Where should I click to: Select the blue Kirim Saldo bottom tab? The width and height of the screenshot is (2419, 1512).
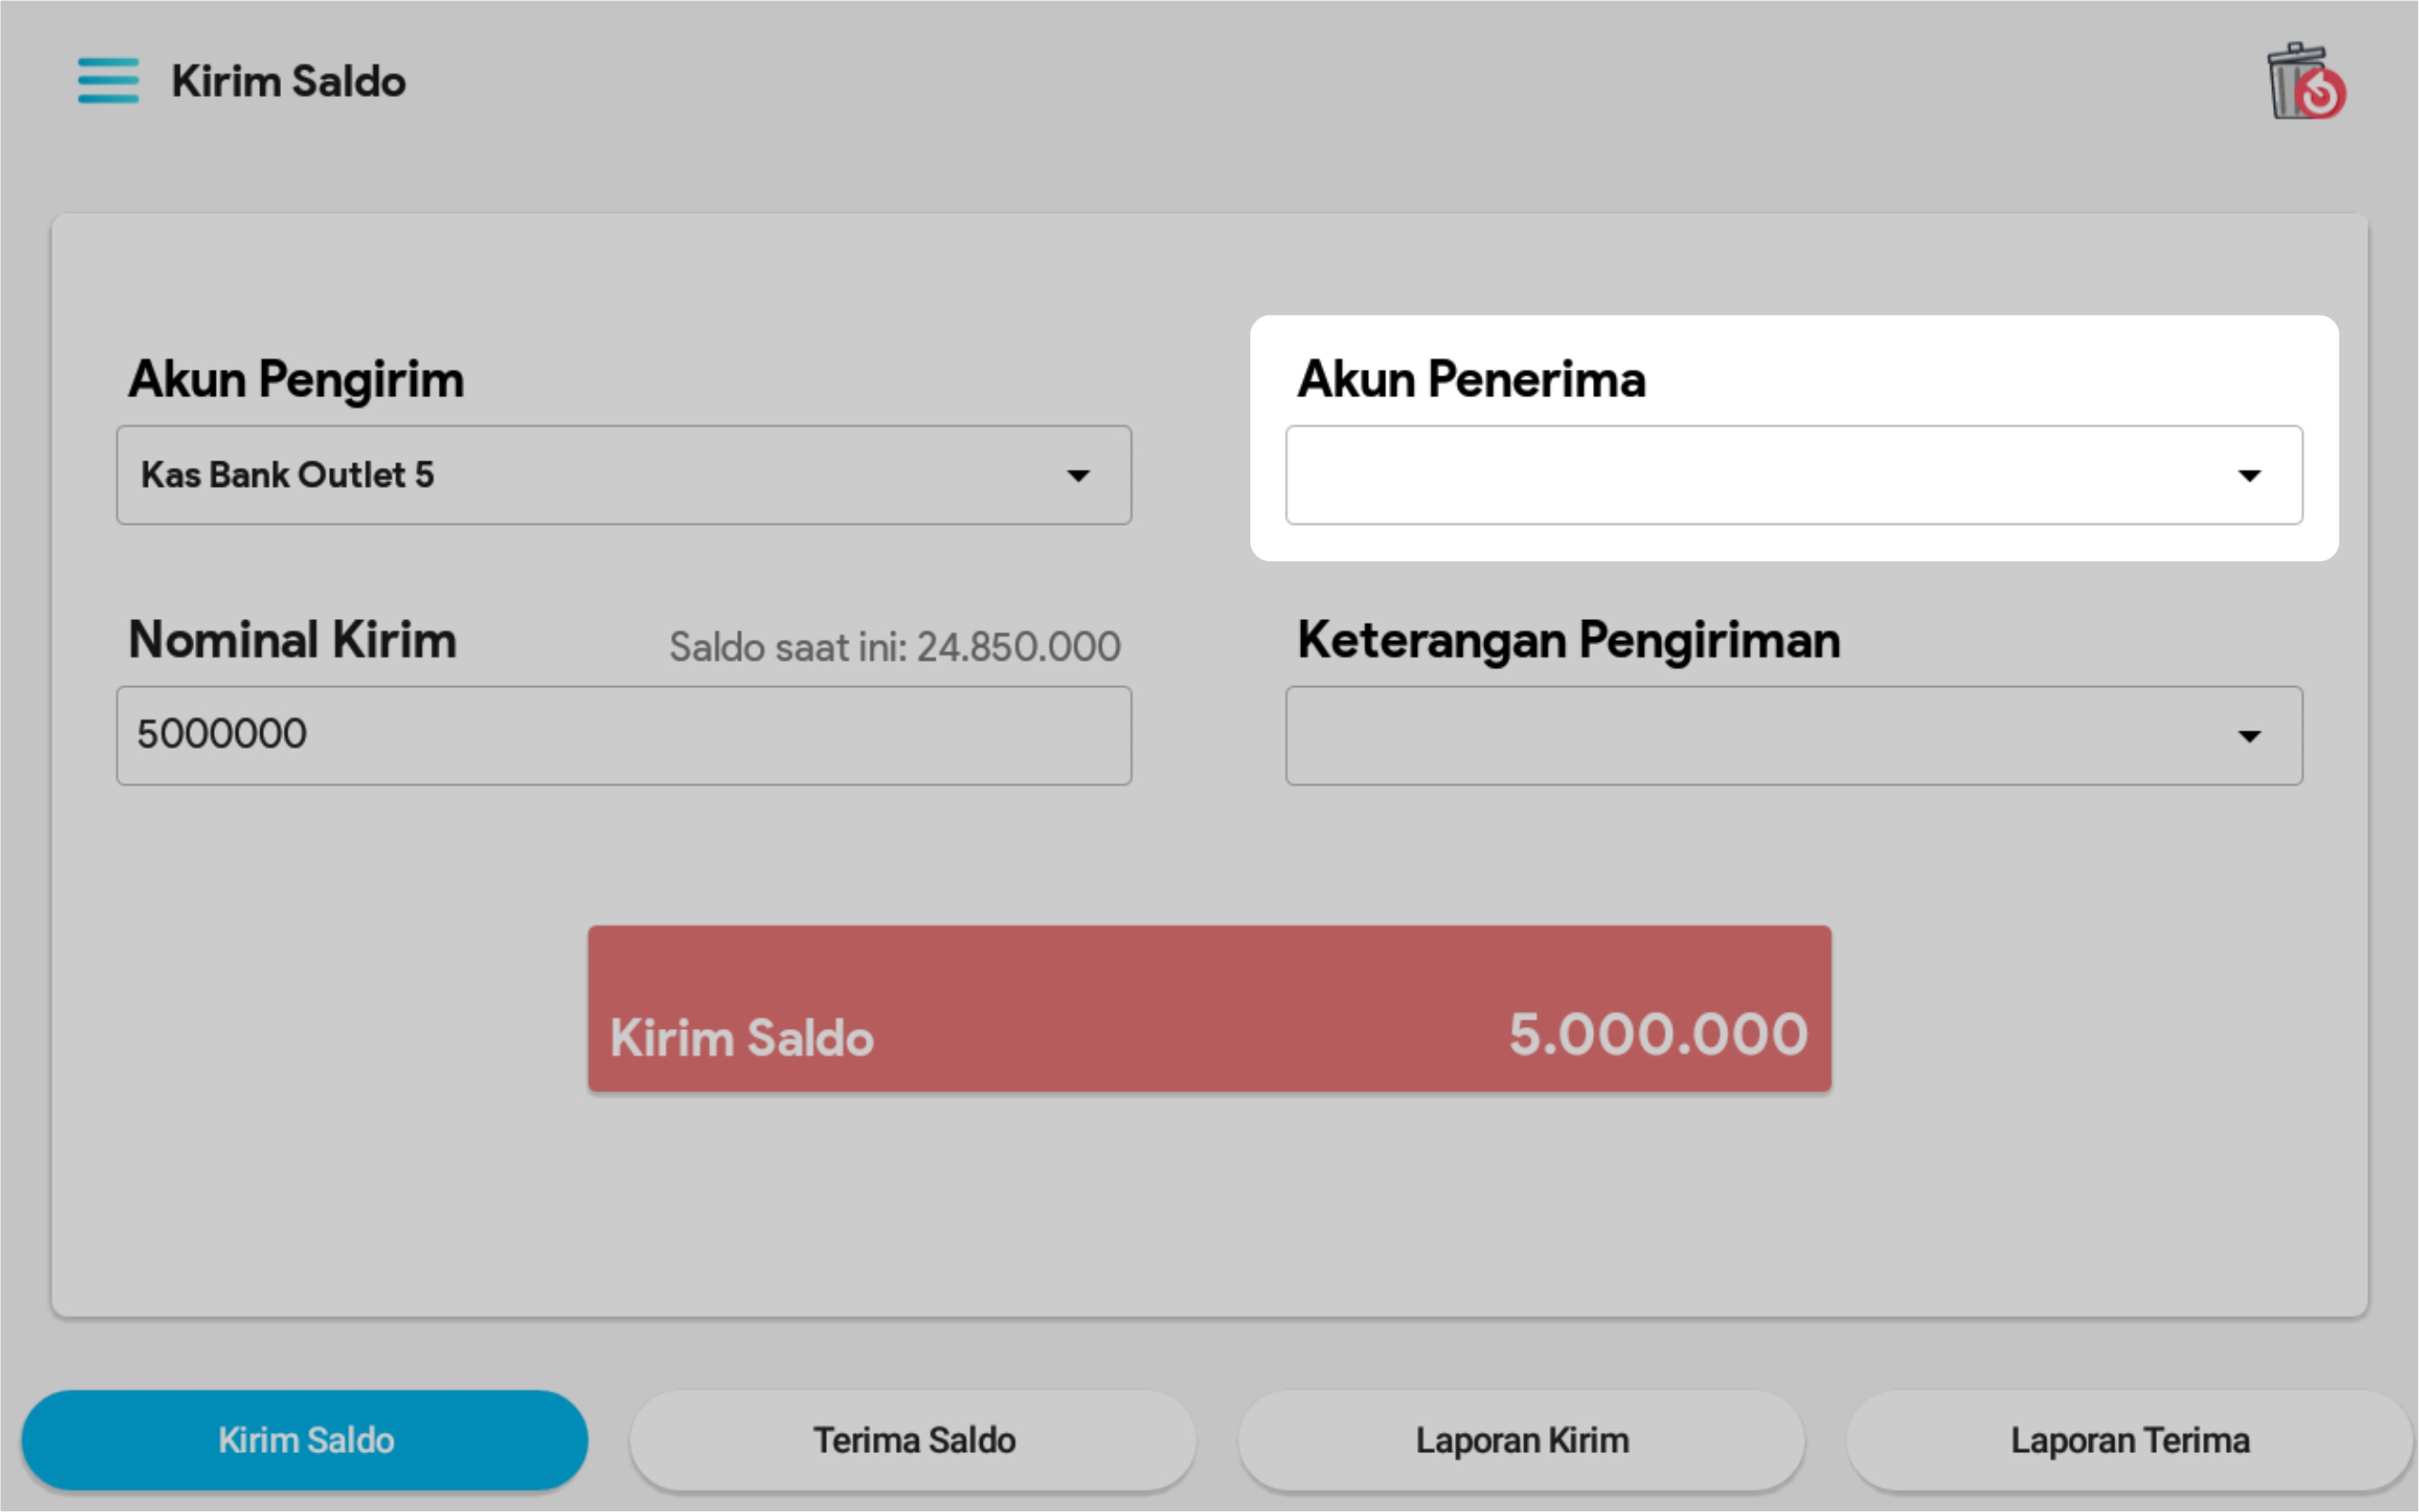(305, 1440)
